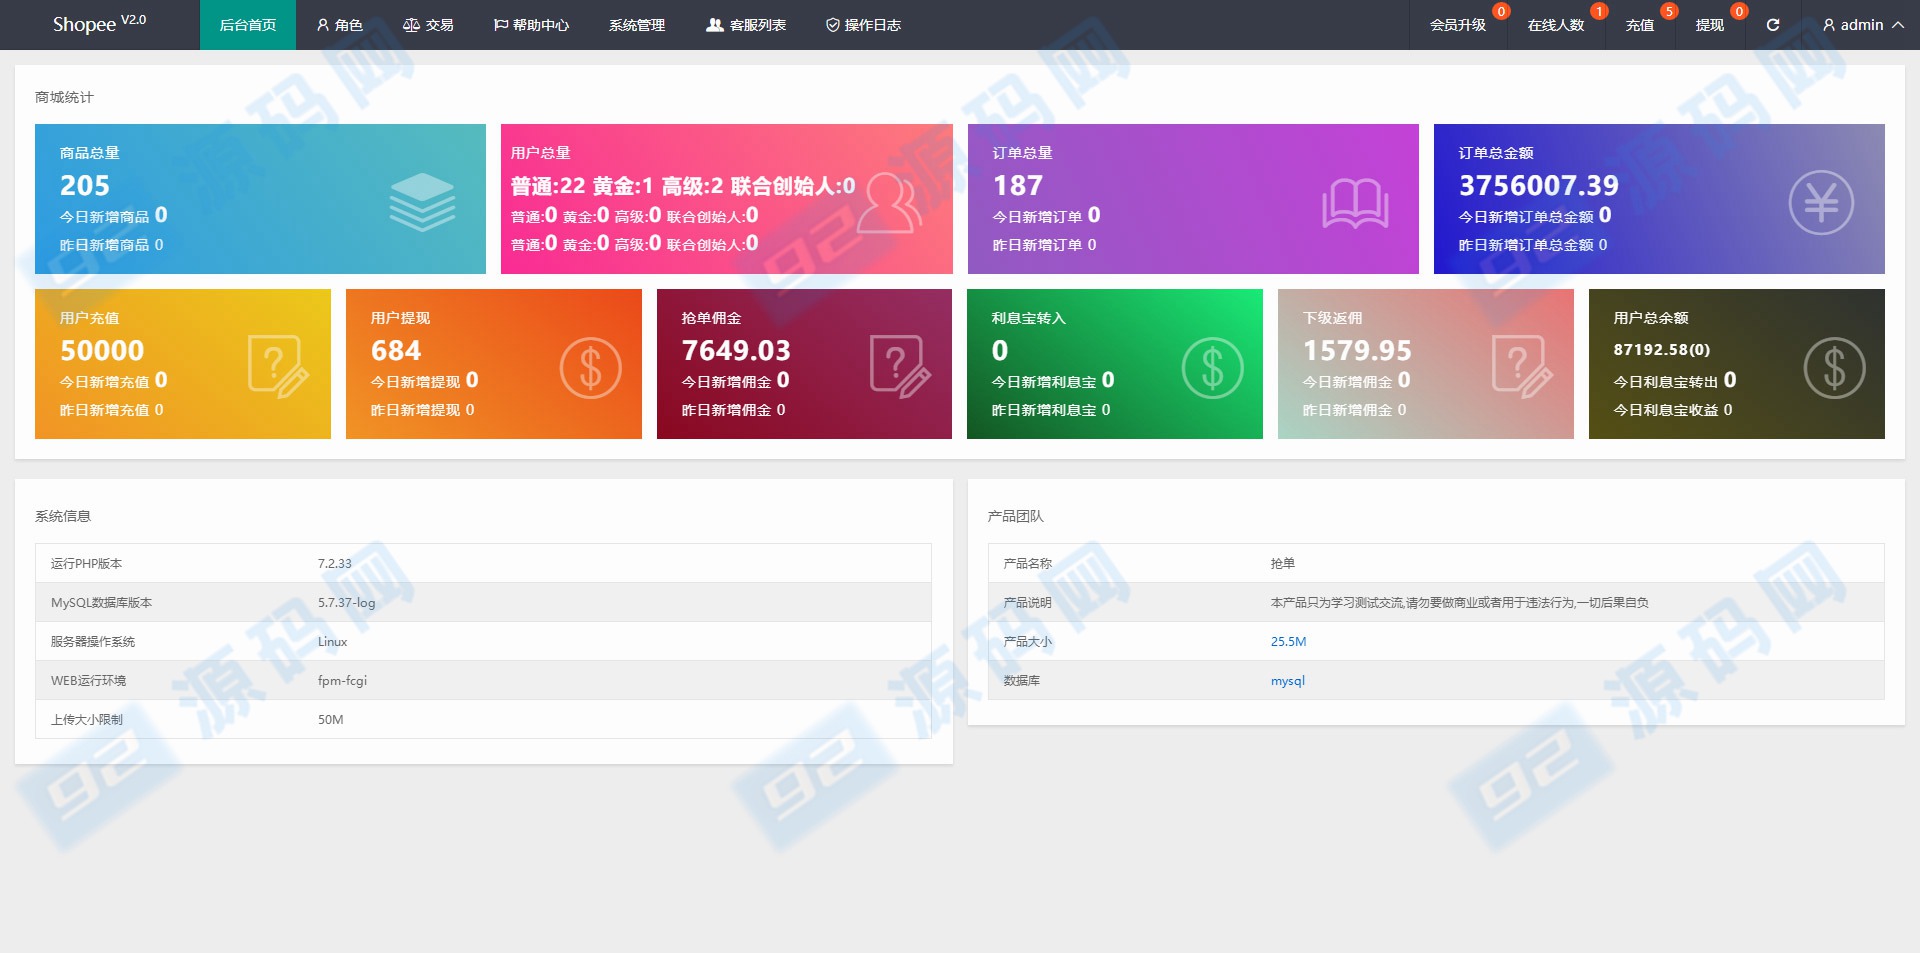This screenshot has width=1920, height=953.
Task: Click the 3756007.39 order total amount
Action: tap(1538, 186)
